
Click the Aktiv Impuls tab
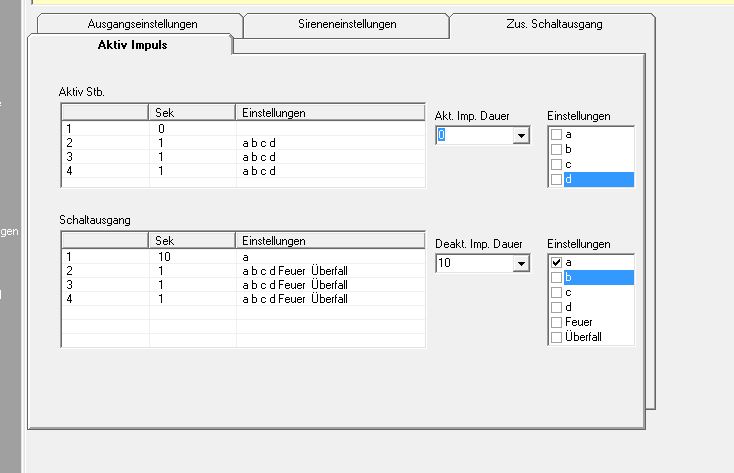(132, 45)
